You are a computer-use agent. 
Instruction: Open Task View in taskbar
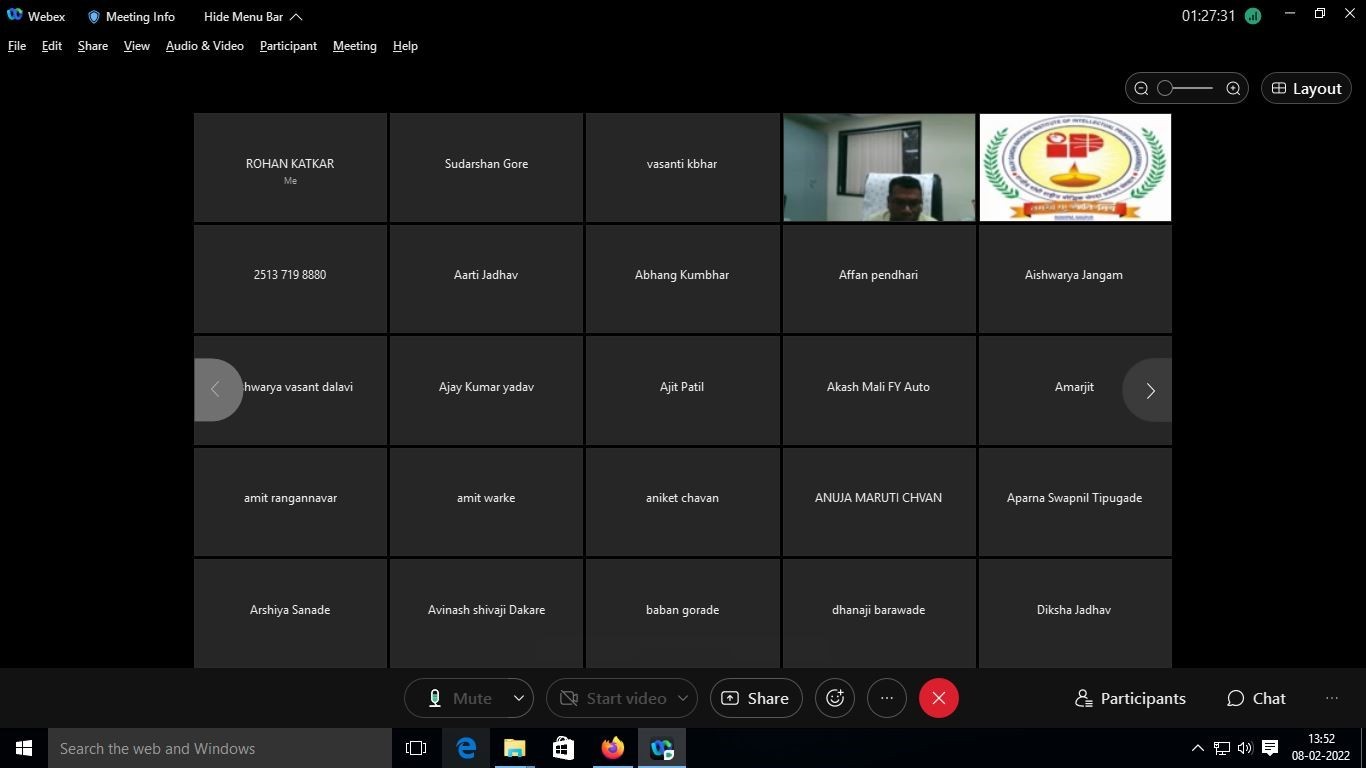416,748
